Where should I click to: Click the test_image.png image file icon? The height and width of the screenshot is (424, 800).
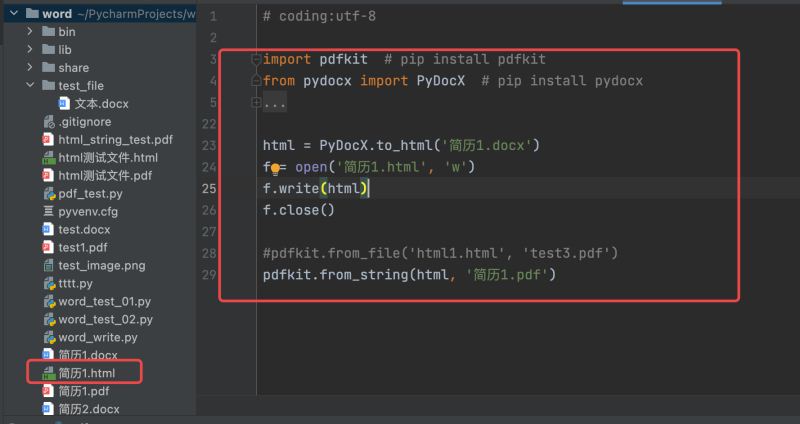click(48, 266)
